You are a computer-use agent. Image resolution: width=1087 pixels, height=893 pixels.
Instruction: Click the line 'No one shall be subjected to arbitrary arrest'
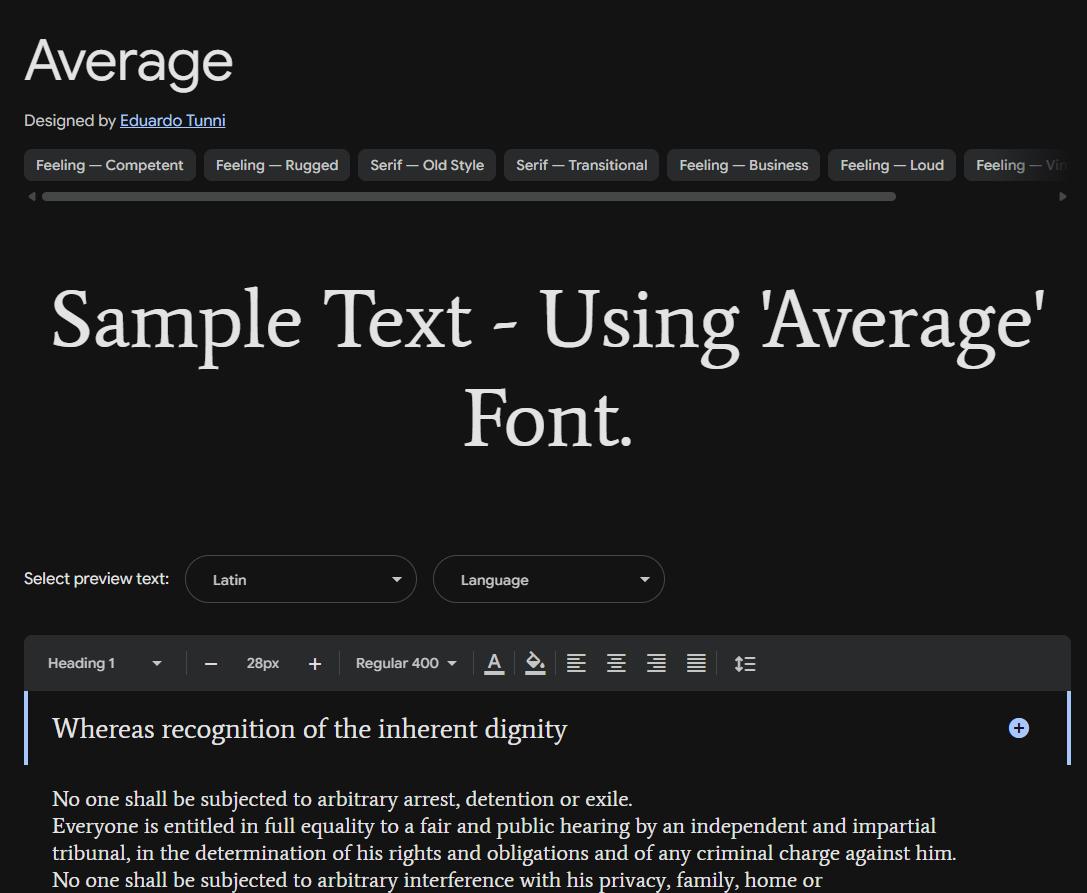click(342, 799)
